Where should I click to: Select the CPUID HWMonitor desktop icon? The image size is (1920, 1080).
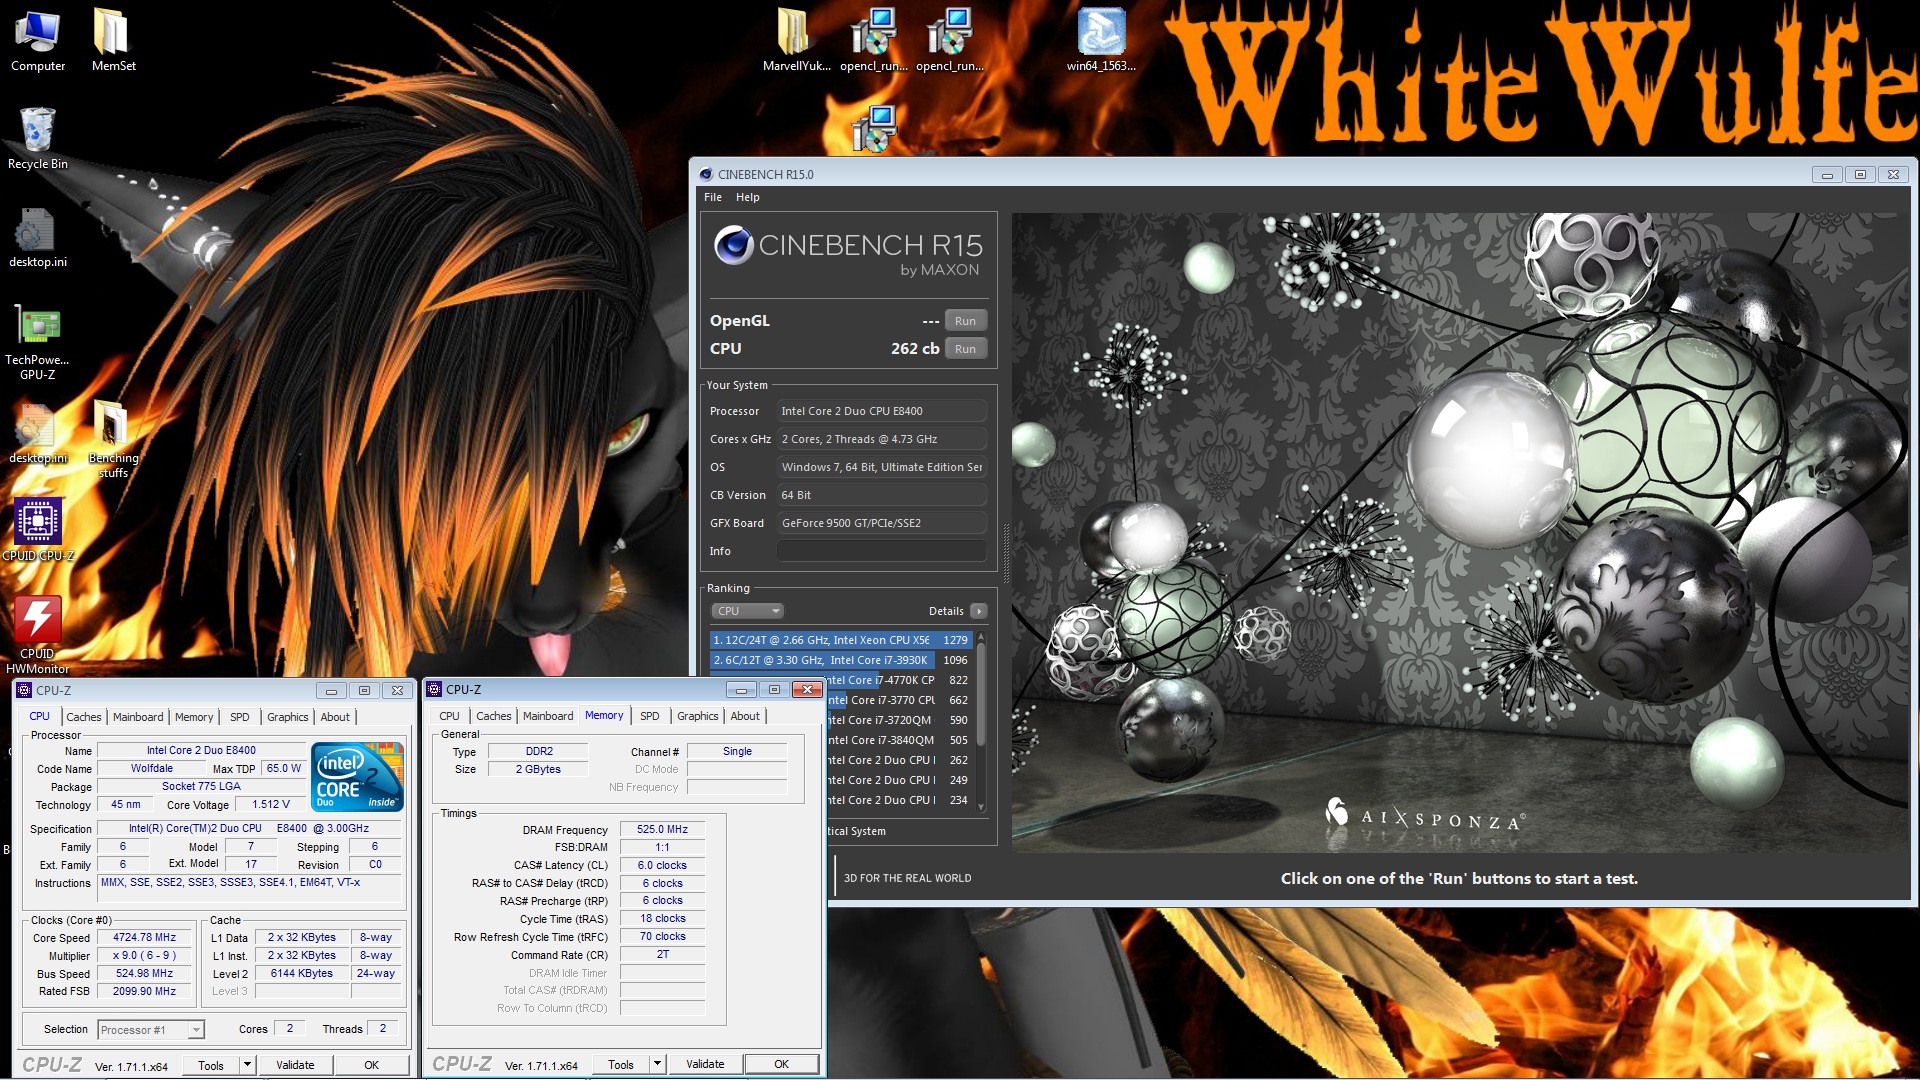click(38, 634)
